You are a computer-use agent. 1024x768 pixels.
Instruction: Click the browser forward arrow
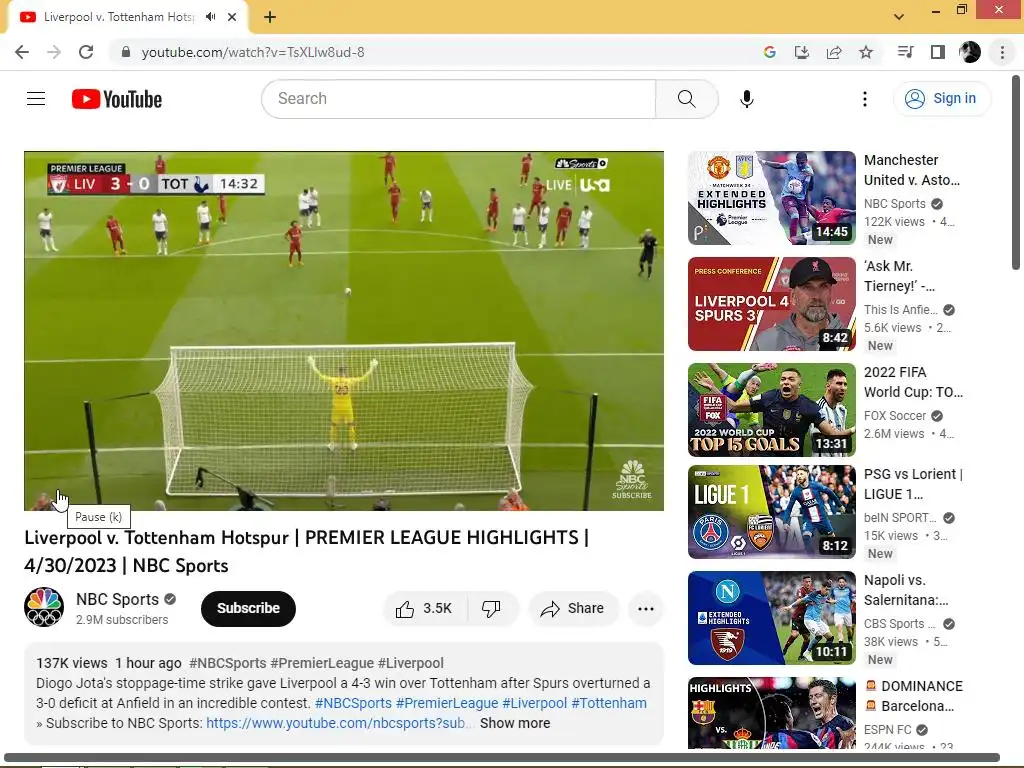(54, 52)
